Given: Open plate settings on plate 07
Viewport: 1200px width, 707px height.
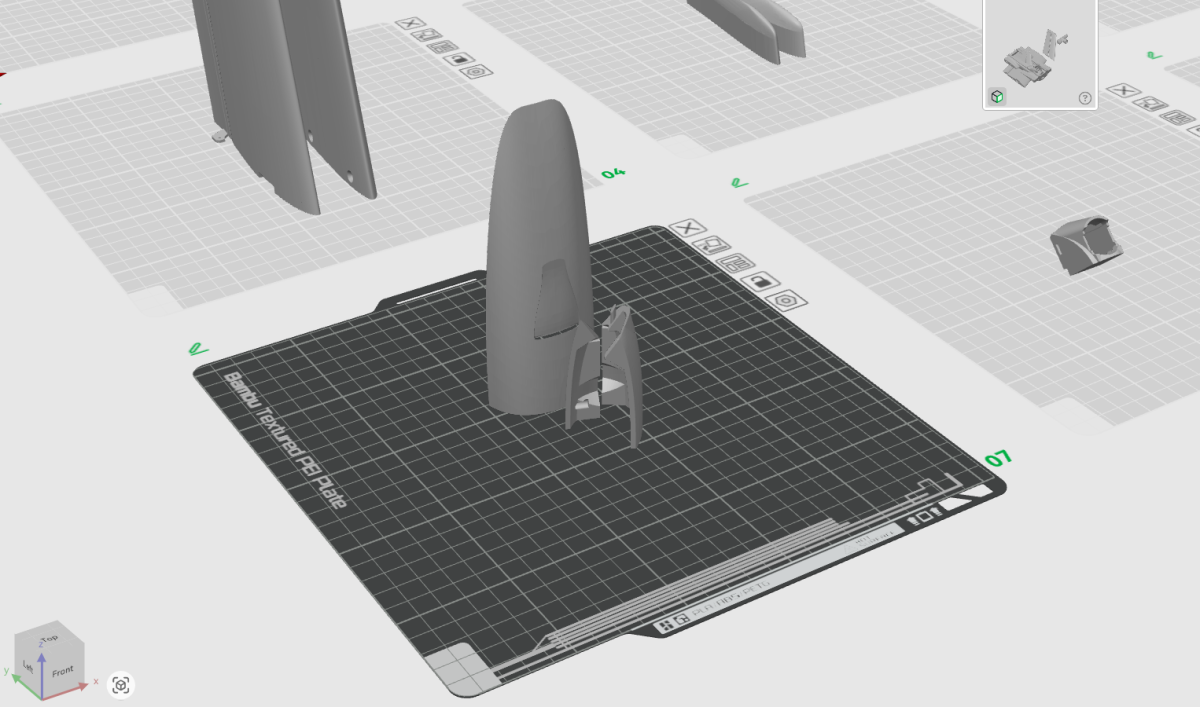Looking at the screenshot, I should point(788,299).
